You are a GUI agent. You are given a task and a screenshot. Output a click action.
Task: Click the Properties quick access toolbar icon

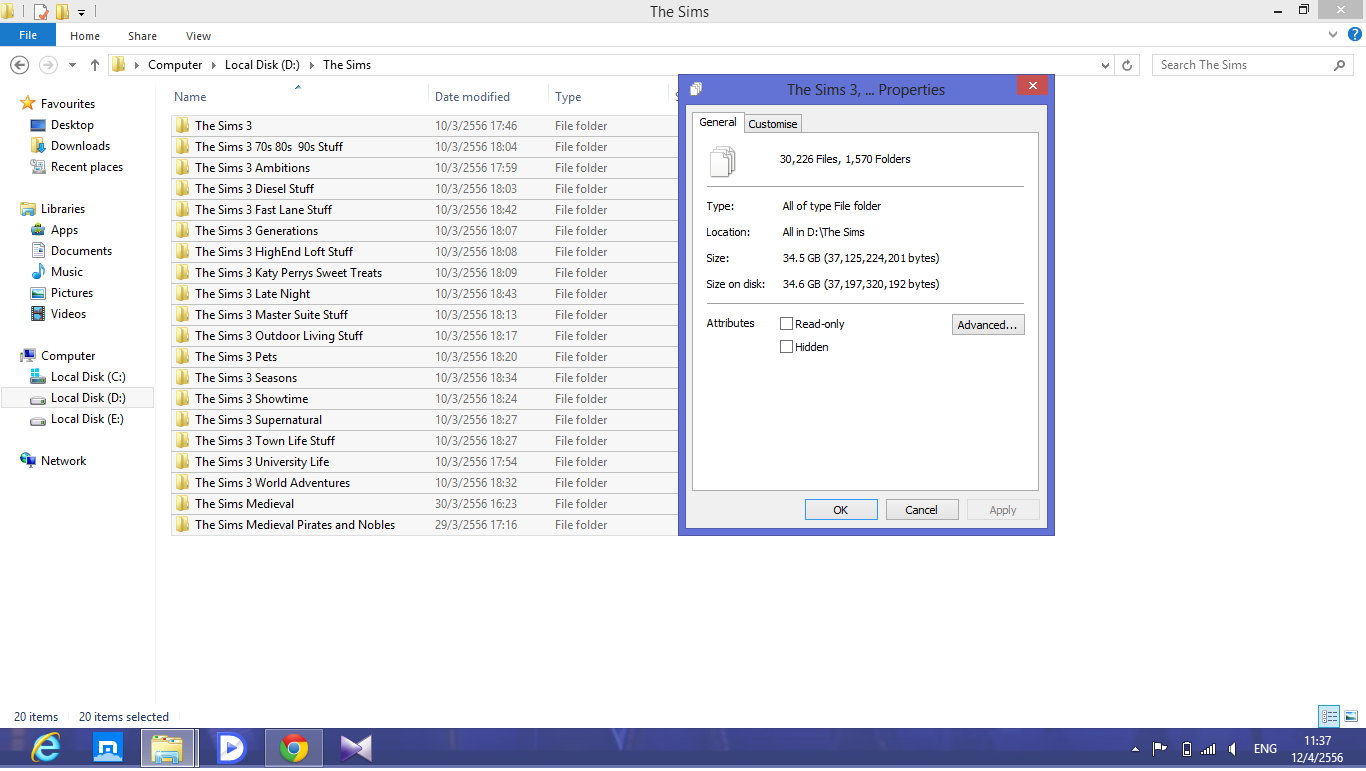[41, 12]
